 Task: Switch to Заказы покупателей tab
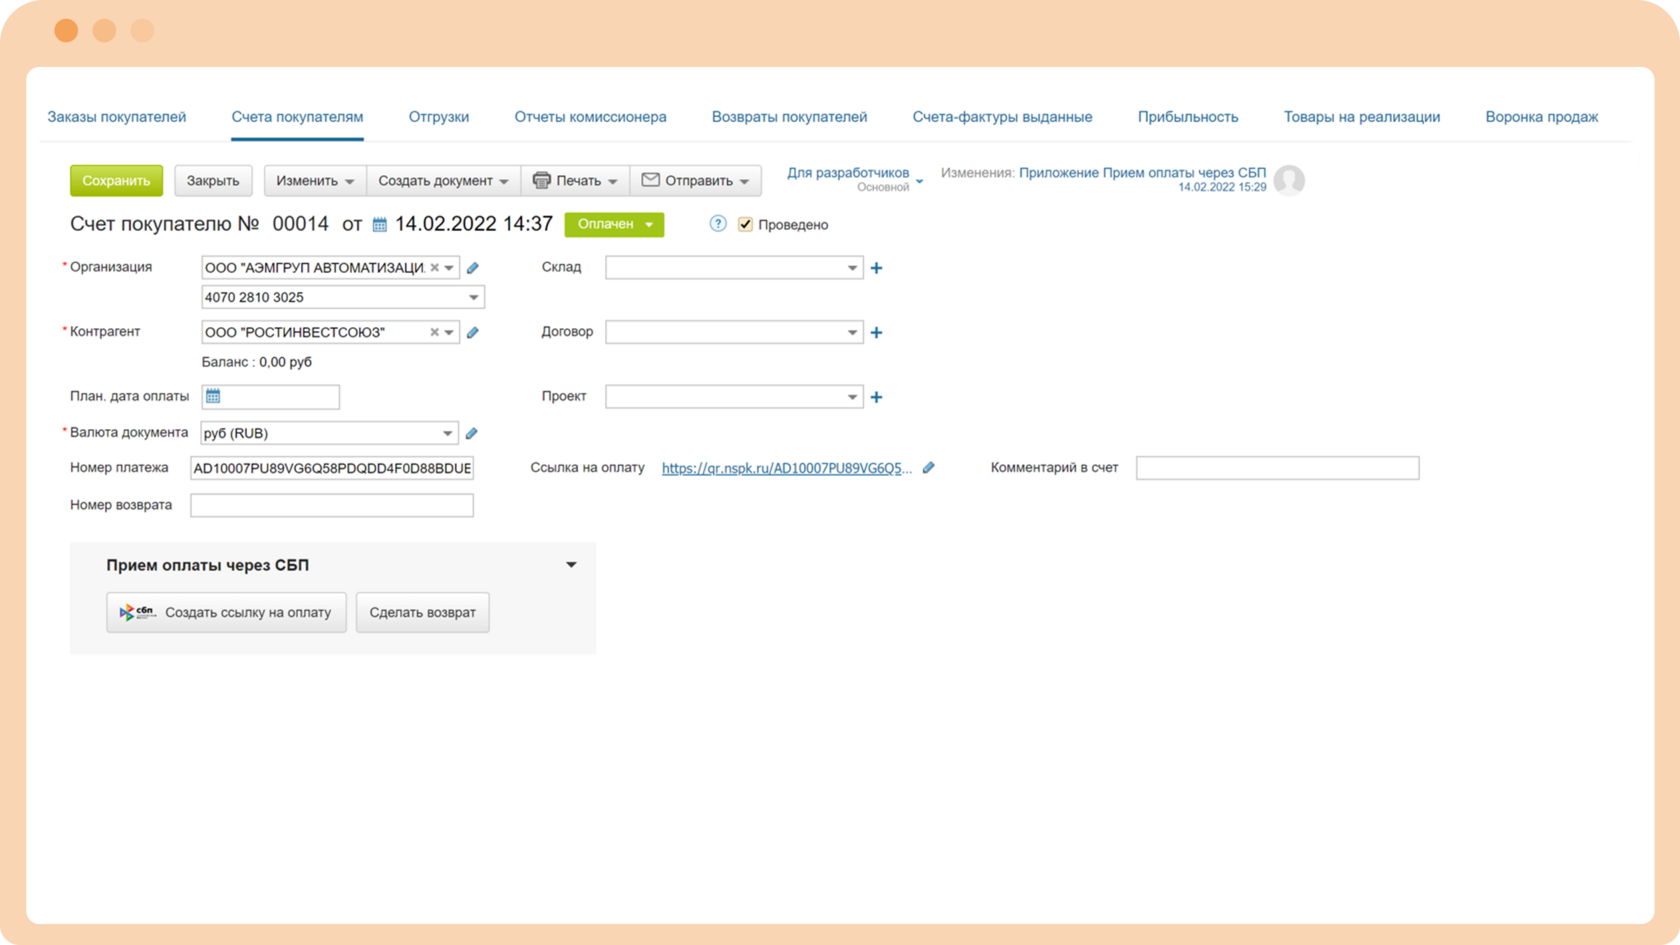click(x=117, y=117)
